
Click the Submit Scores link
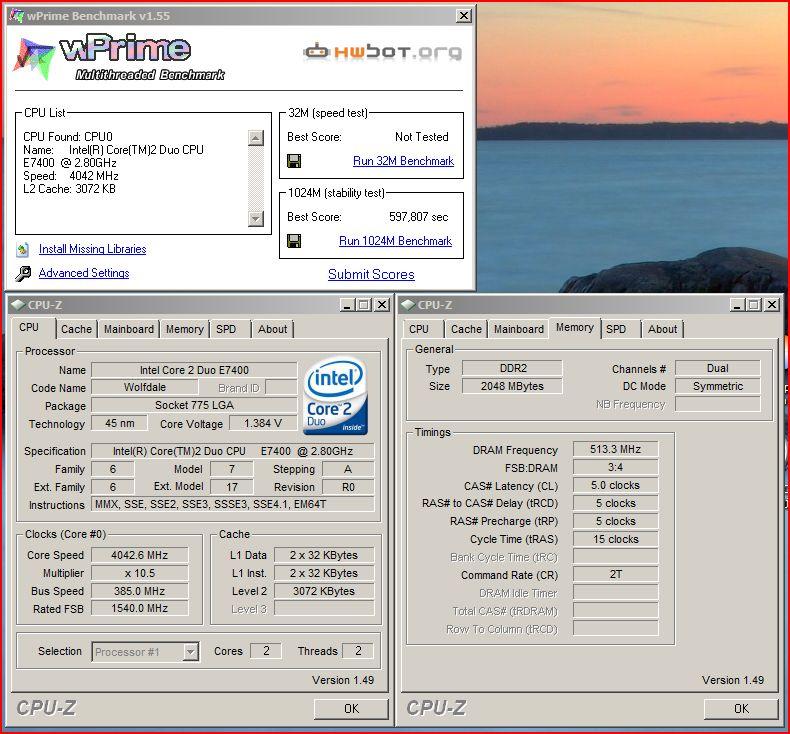pyautogui.click(x=371, y=275)
